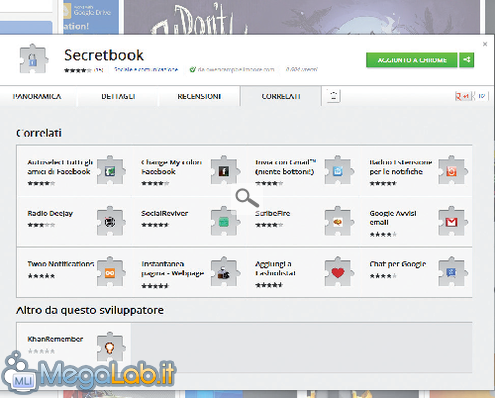Open the Social e comunicazione category link
The image size is (495, 398).
(146, 69)
